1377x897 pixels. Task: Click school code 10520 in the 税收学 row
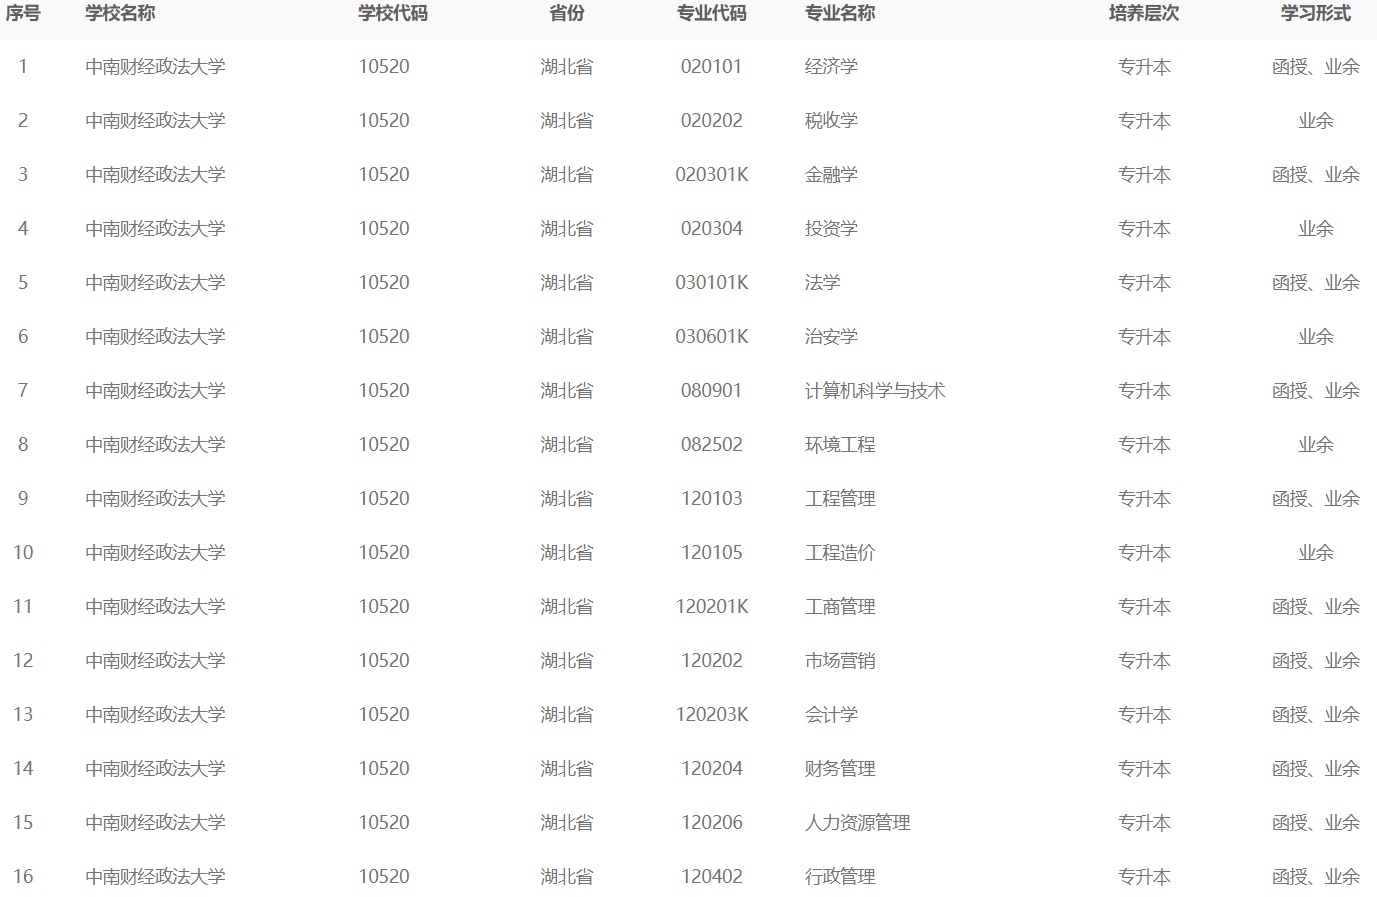(384, 121)
